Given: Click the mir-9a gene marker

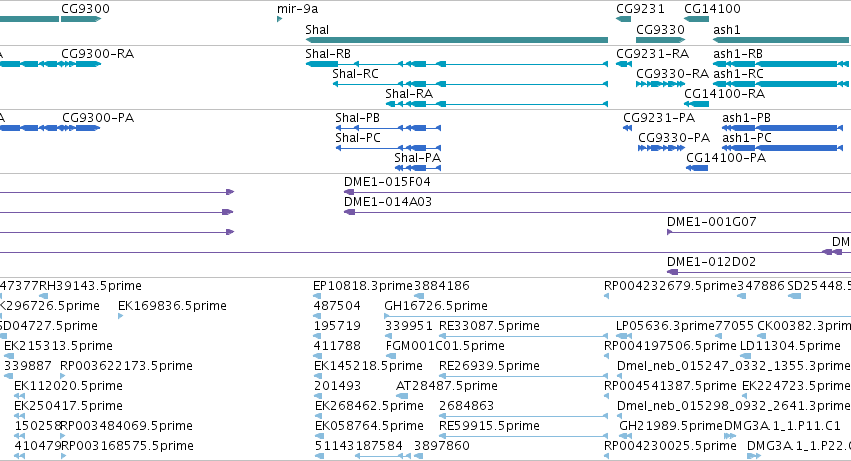Looking at the screenshot, I should (x=280, y=19).
